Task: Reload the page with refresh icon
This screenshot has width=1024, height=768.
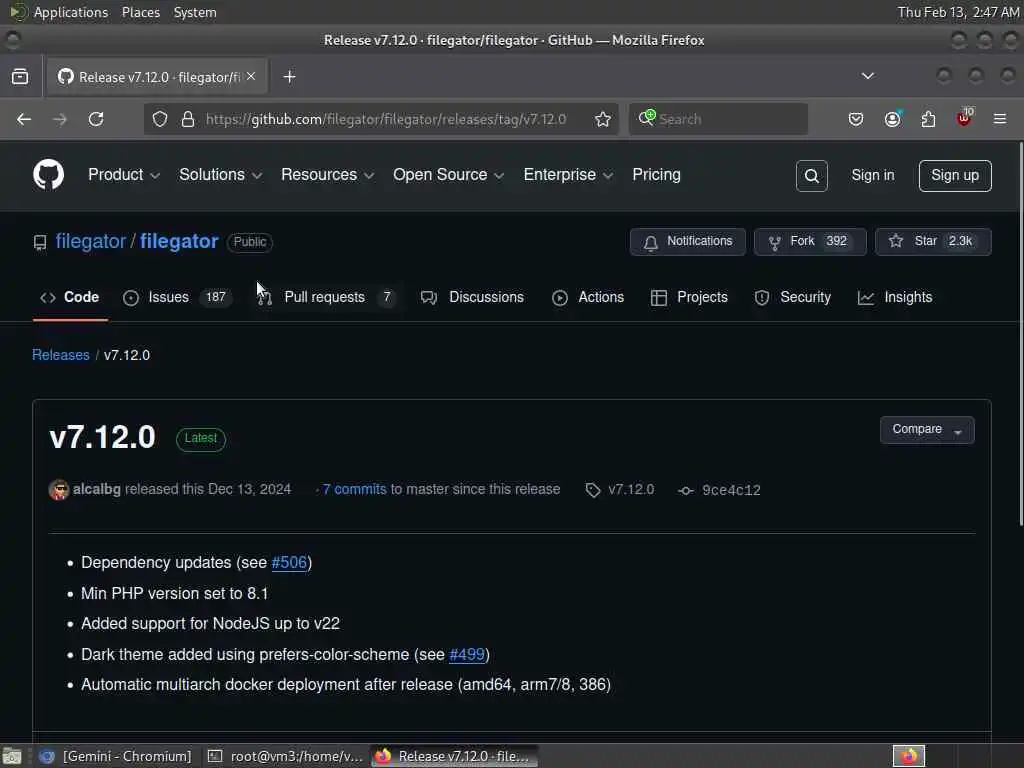Action: coord(96,119)
